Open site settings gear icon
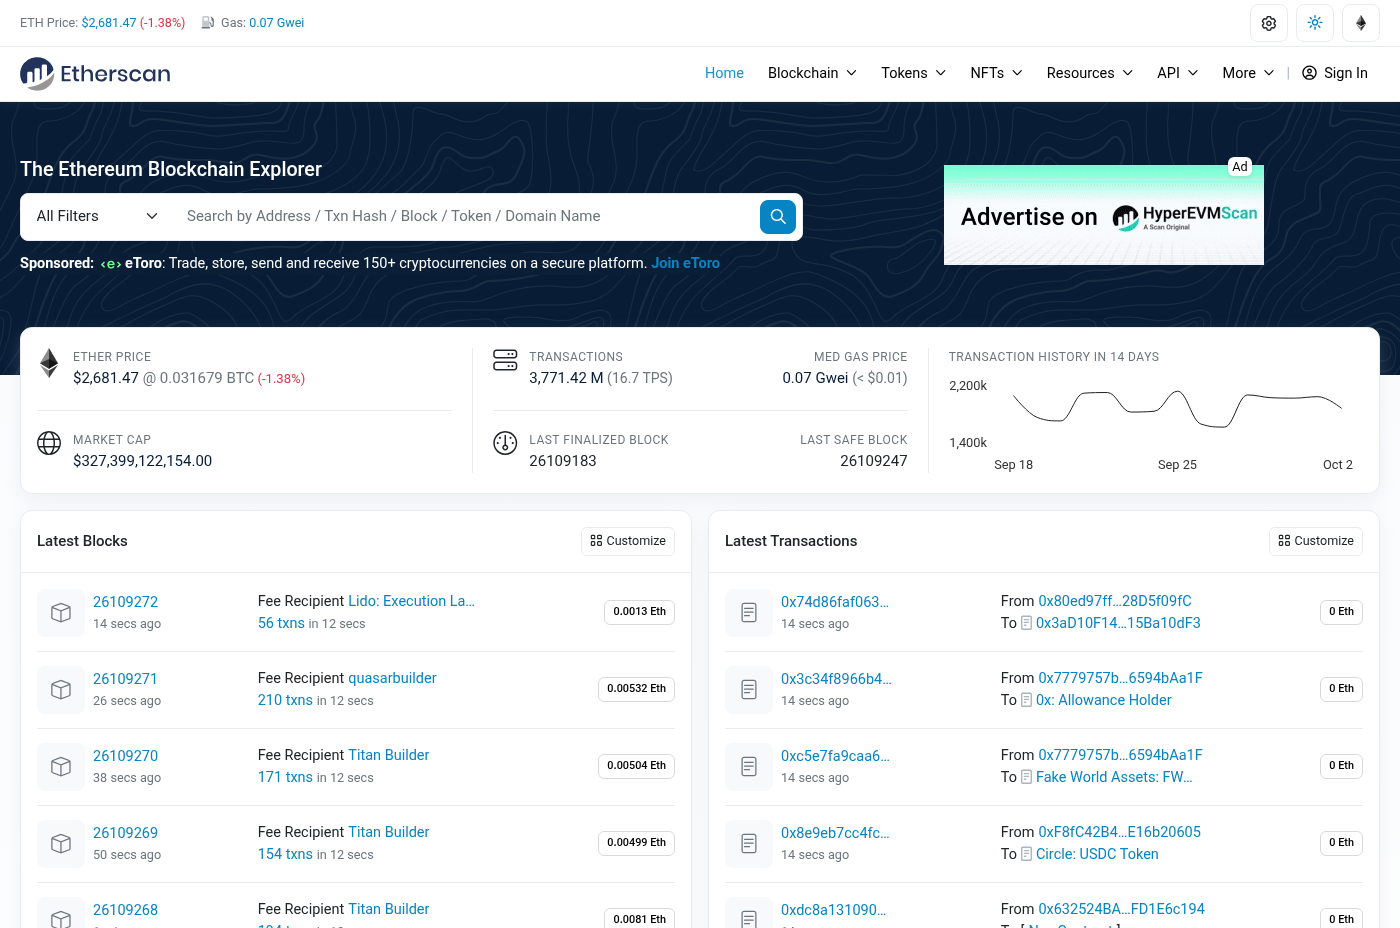The height and width of the screenshot is (928, 1400). pyautogui.click(x=1269, y=23)
